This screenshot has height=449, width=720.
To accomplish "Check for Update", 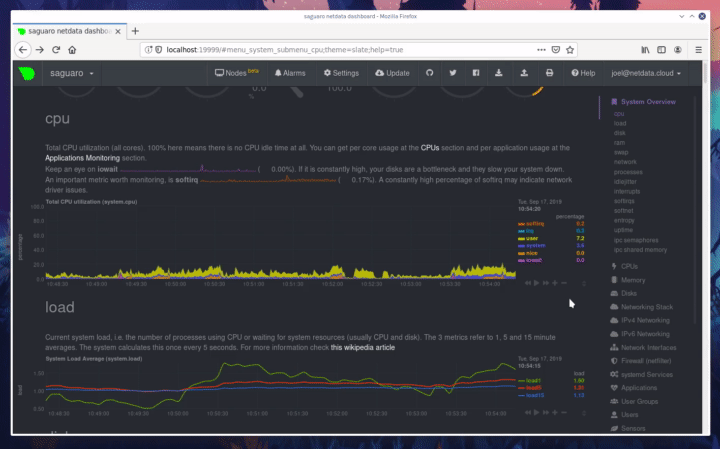I will tap(392, 73).
